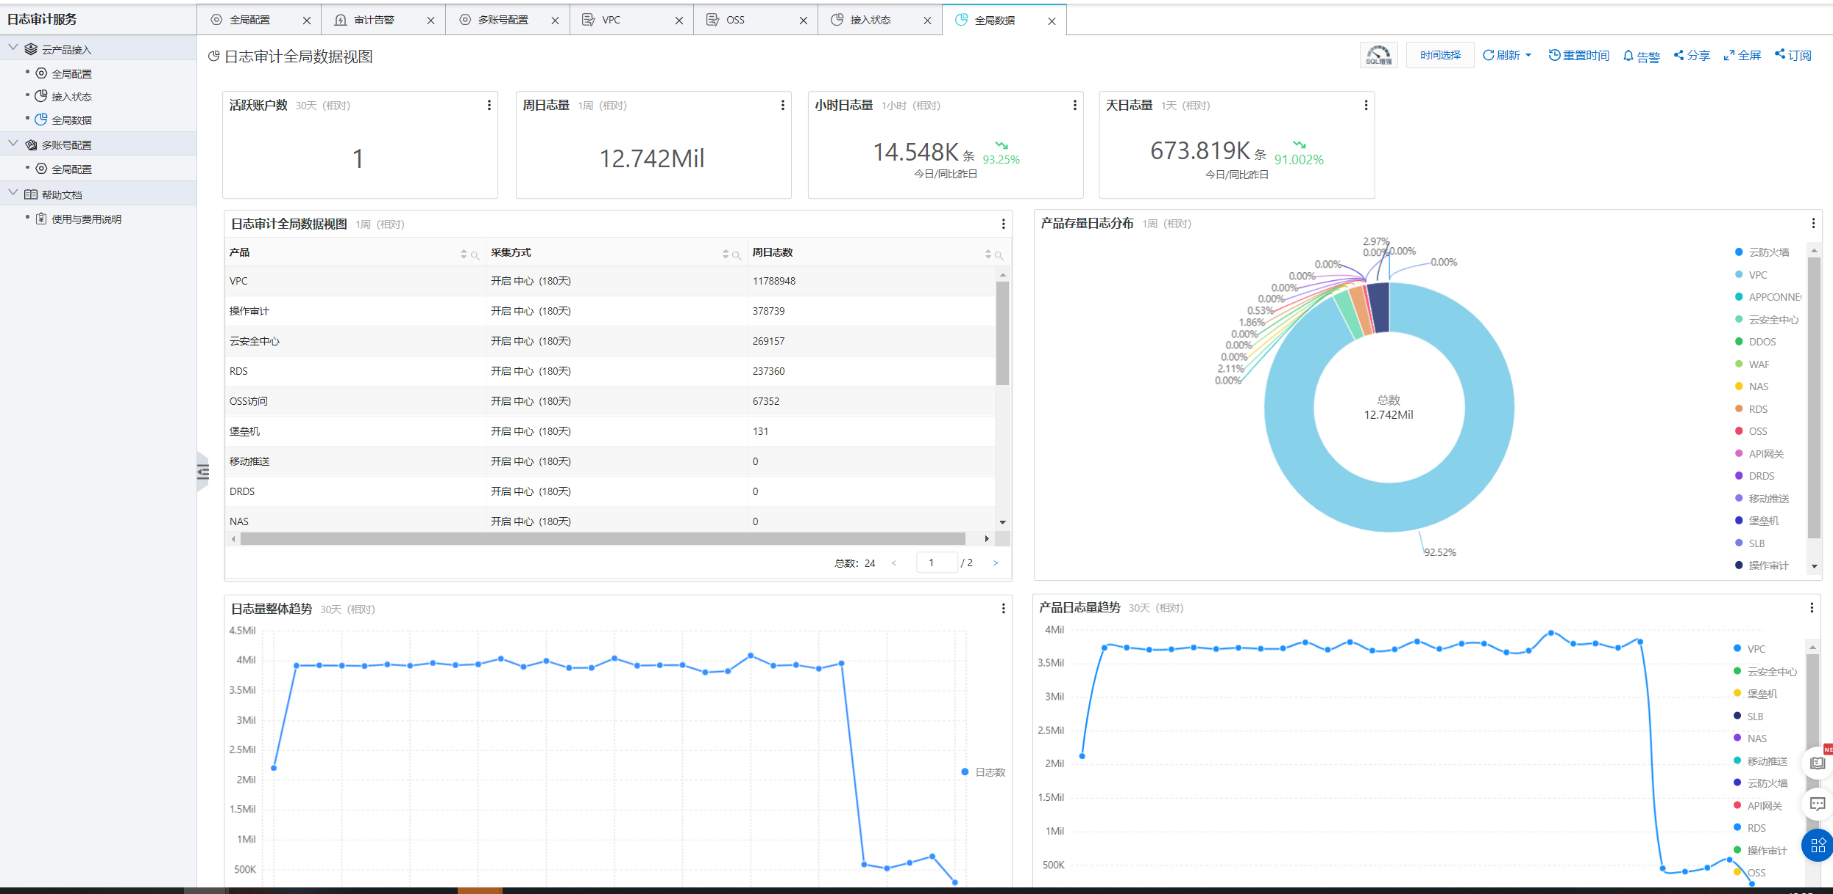Viewport: 1833px width, 894px height.
Task: Open the 产品存量日志分布 panel's three-dot menu
Action: click(1813, 223)
